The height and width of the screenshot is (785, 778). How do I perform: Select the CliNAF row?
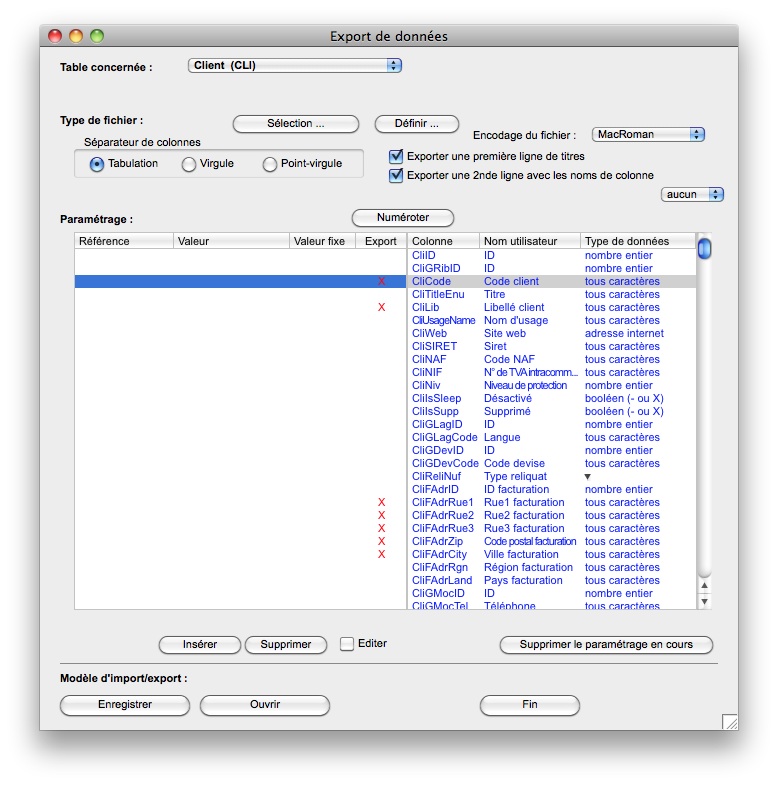point(385,359)
